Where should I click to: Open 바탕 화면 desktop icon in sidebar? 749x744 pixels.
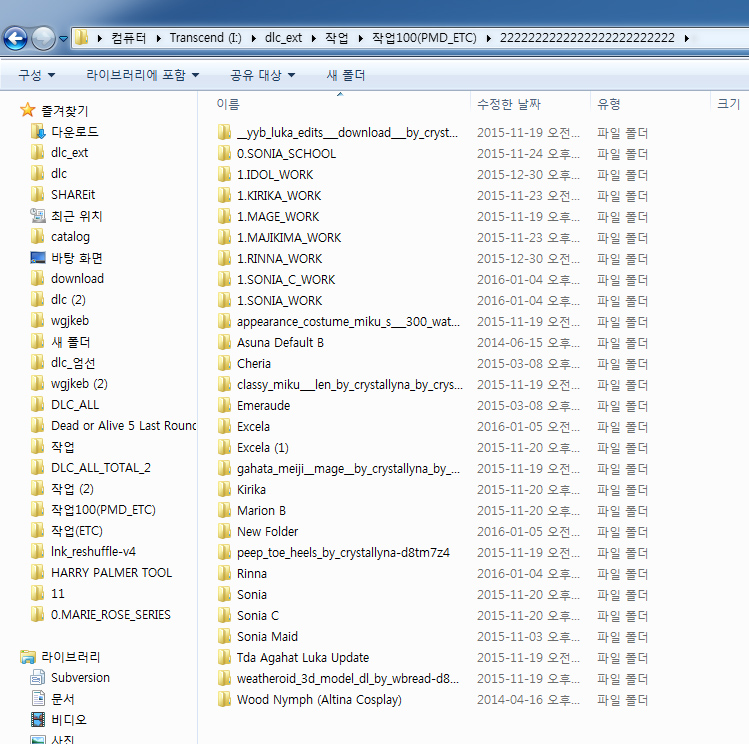point(38,258)
